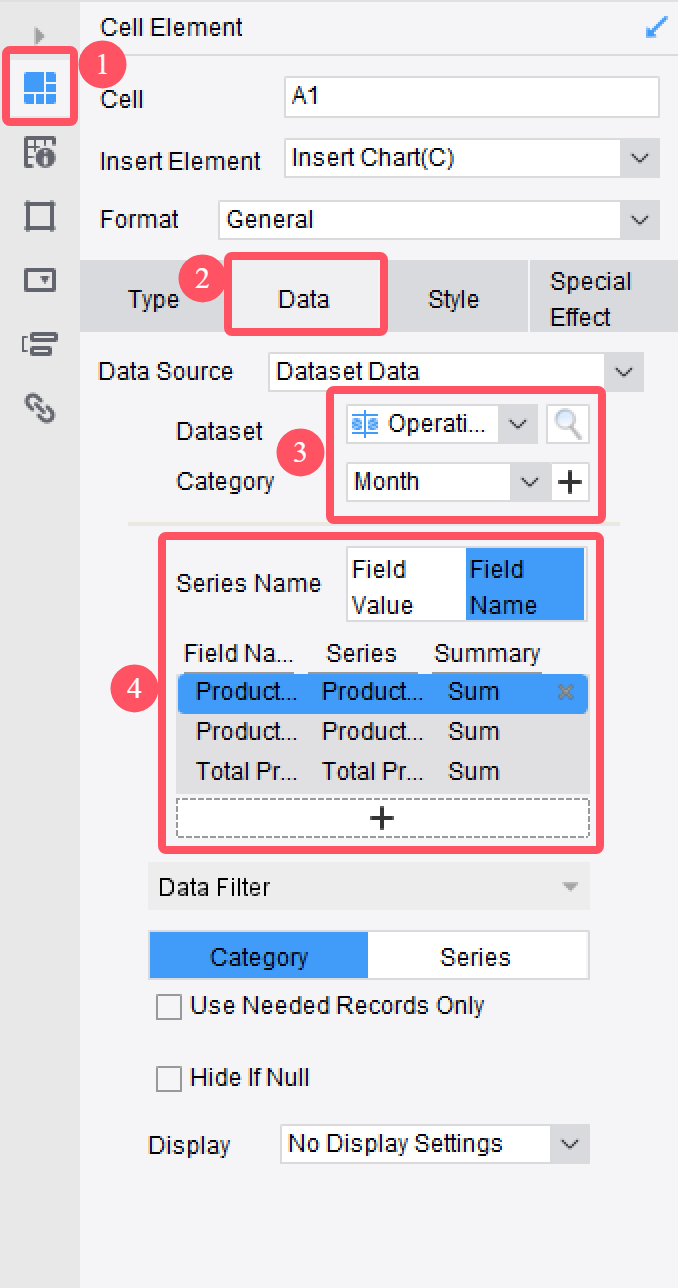Open the Cell Attributes sidebar icon

40,152
